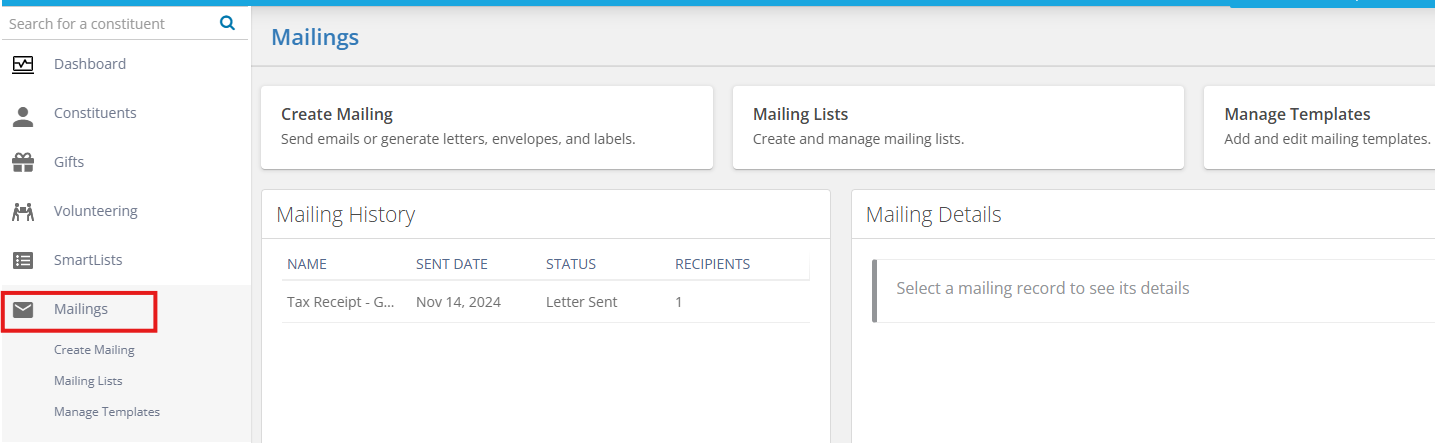
Task: Sort mailing history by Recipients column
Action: click(x=713, y=264)
